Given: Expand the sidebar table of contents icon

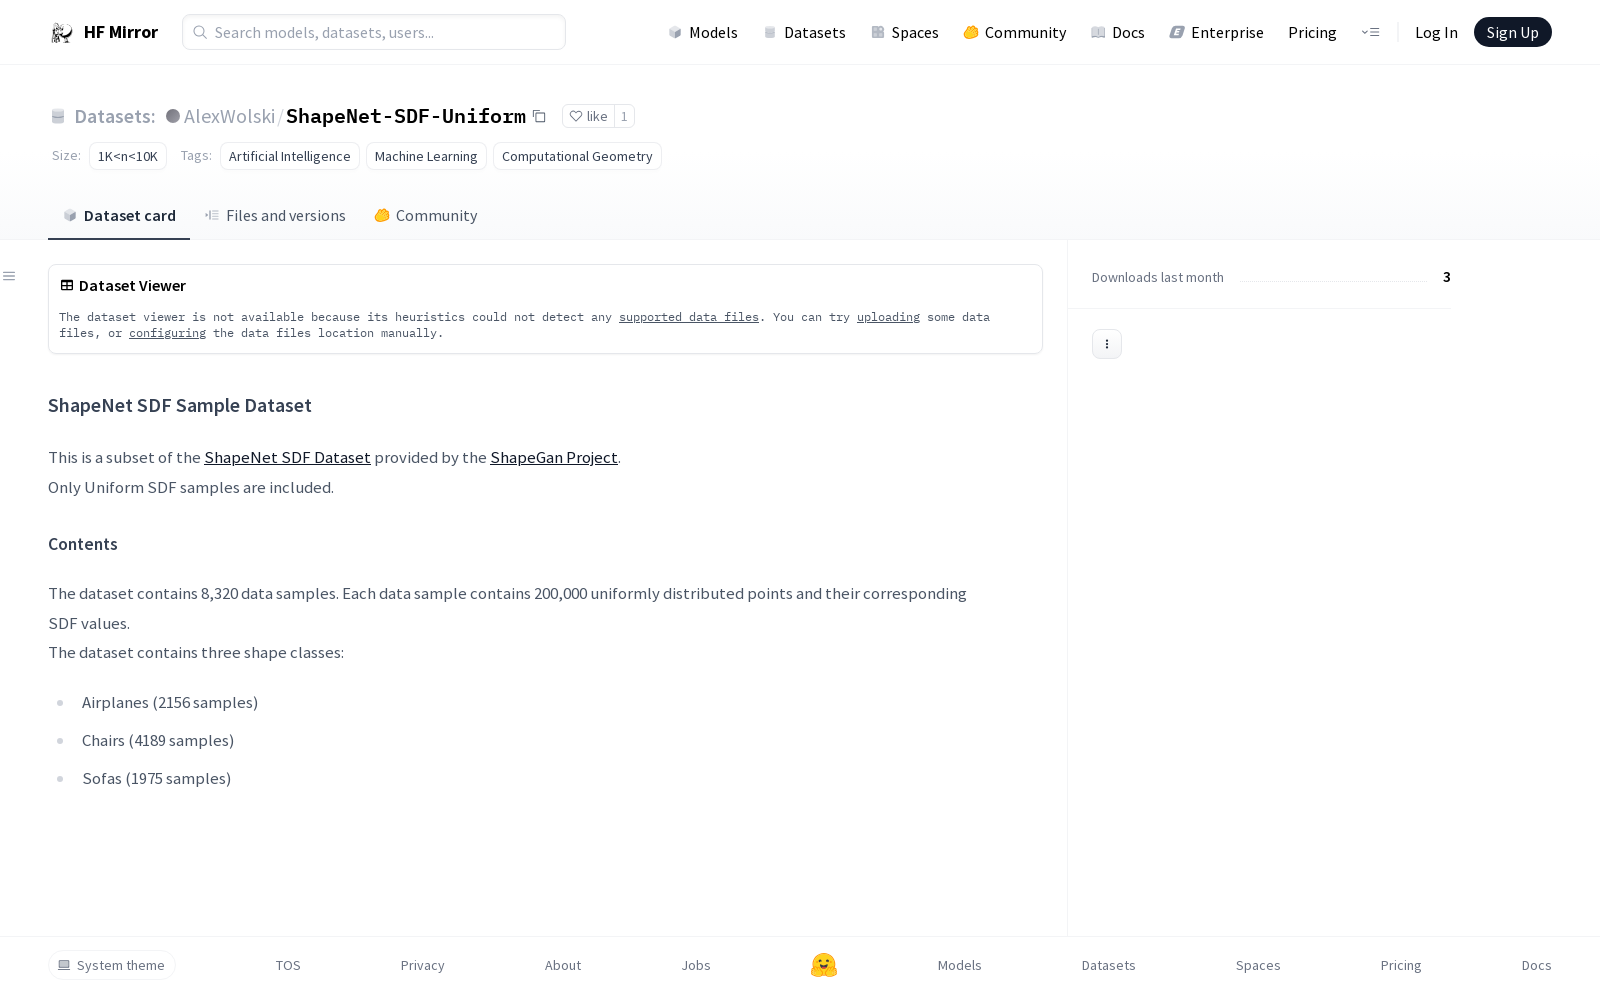Looking at the screenshot, I should click(9, 276).
